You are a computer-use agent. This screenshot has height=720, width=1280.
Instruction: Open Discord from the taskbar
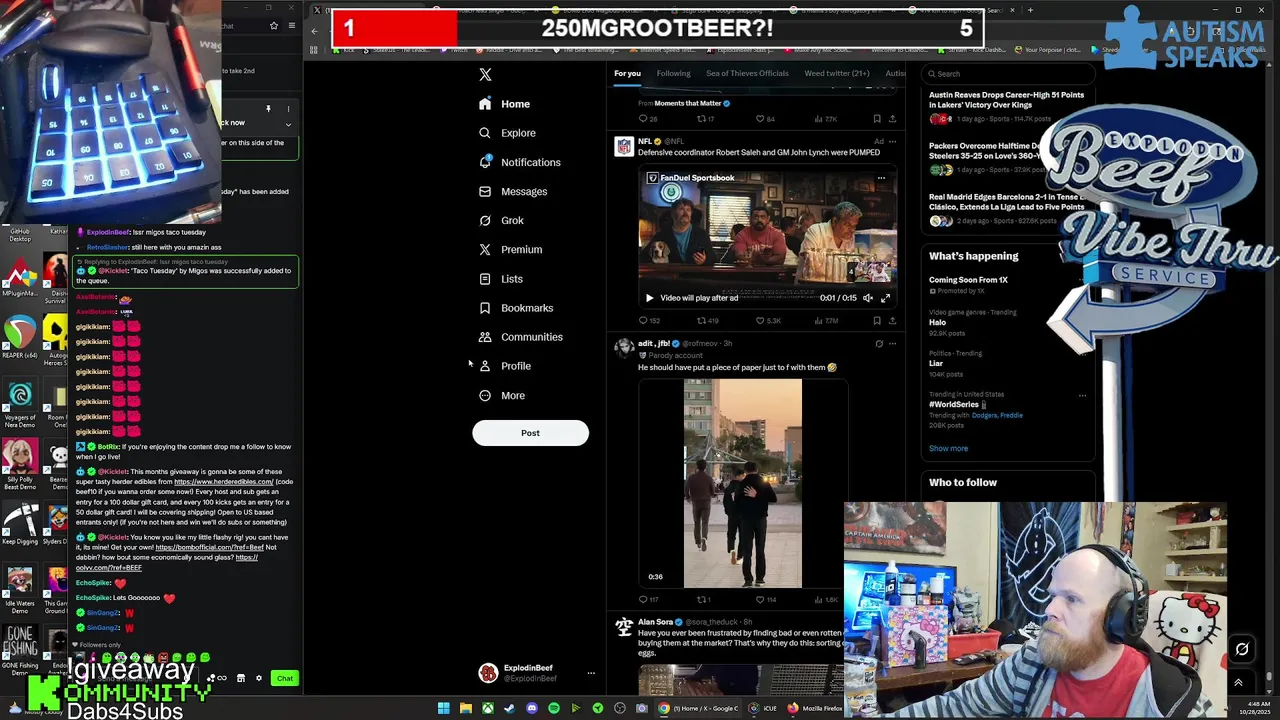point(531,709)
